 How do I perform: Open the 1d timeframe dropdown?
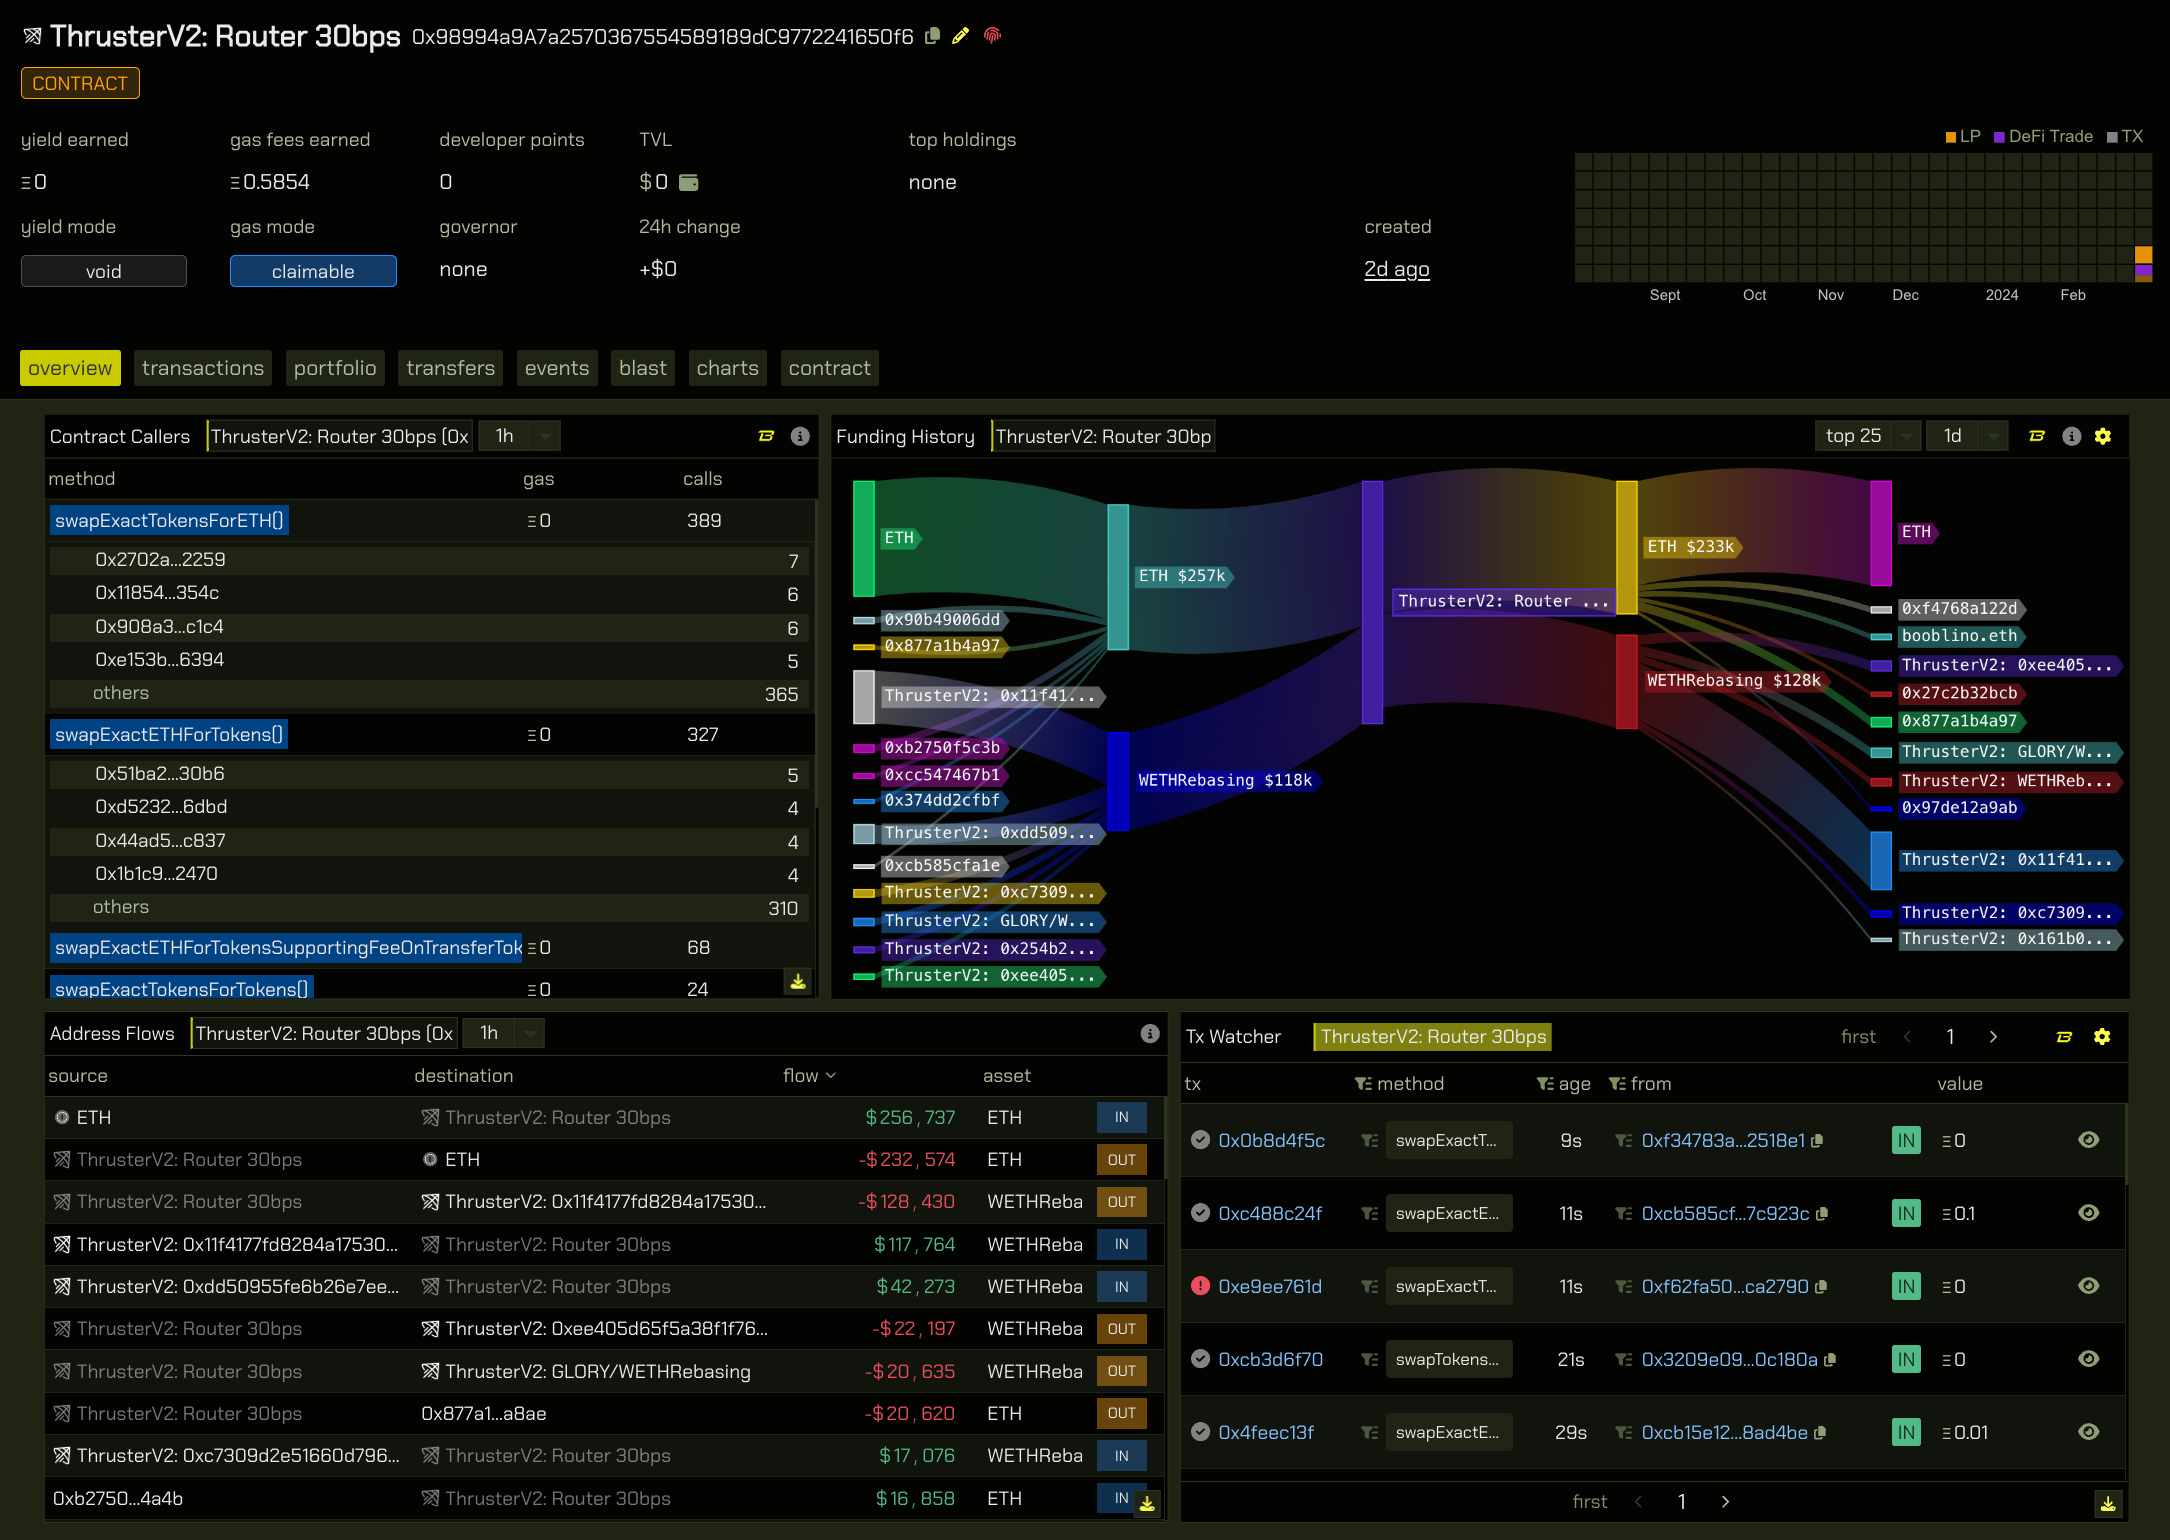pyautogui.click(x=1966, y=436)
